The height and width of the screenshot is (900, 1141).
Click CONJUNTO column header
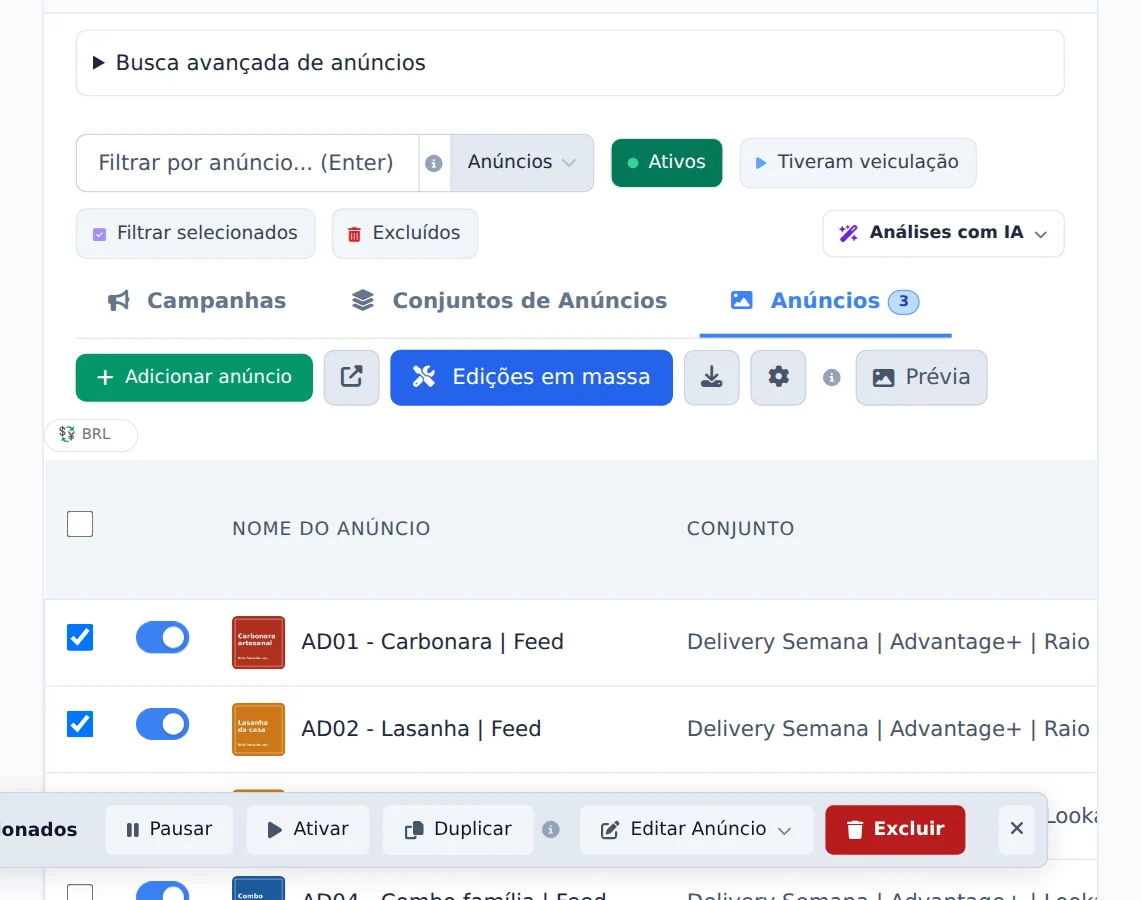coord(740,528)
